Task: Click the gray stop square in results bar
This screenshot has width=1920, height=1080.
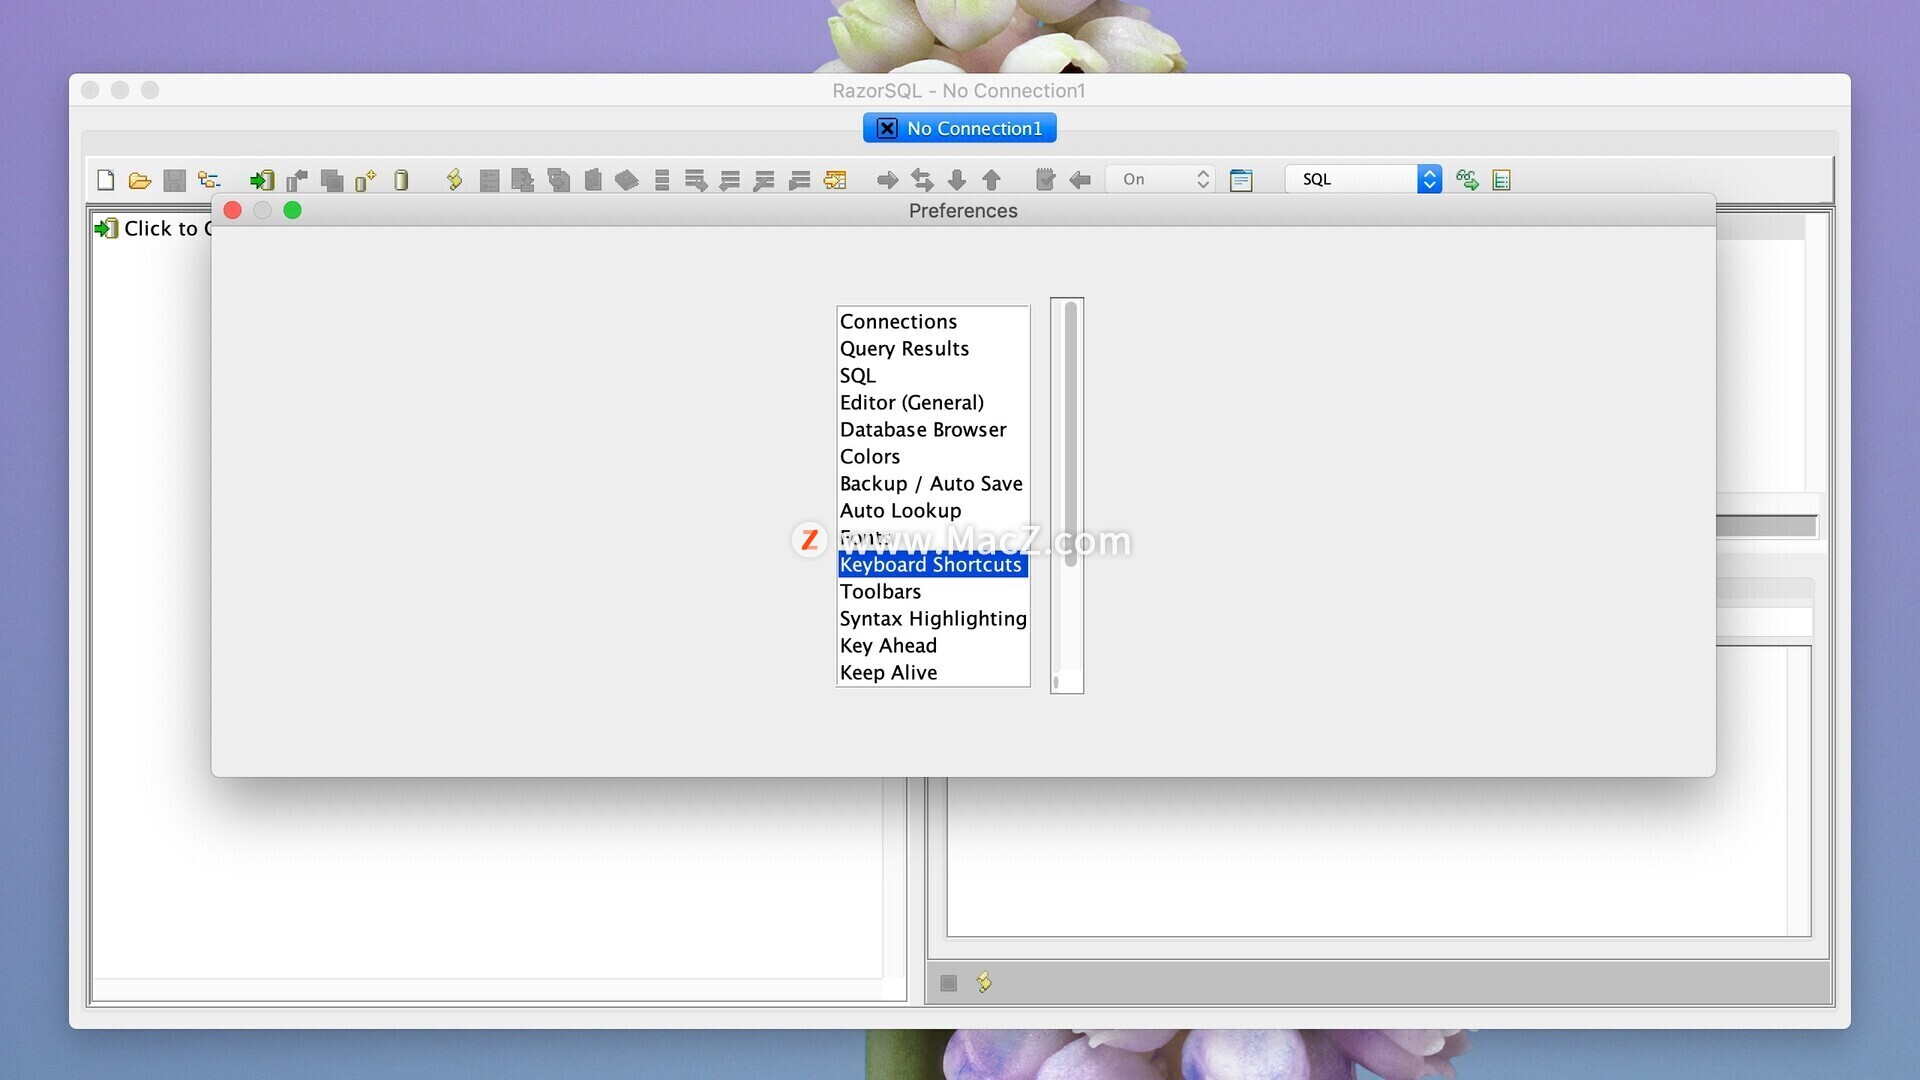Action: pos(949,983)
